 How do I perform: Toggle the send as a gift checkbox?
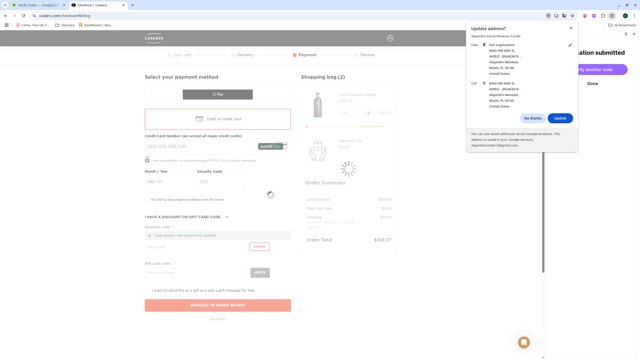click(x=147, y=290)
